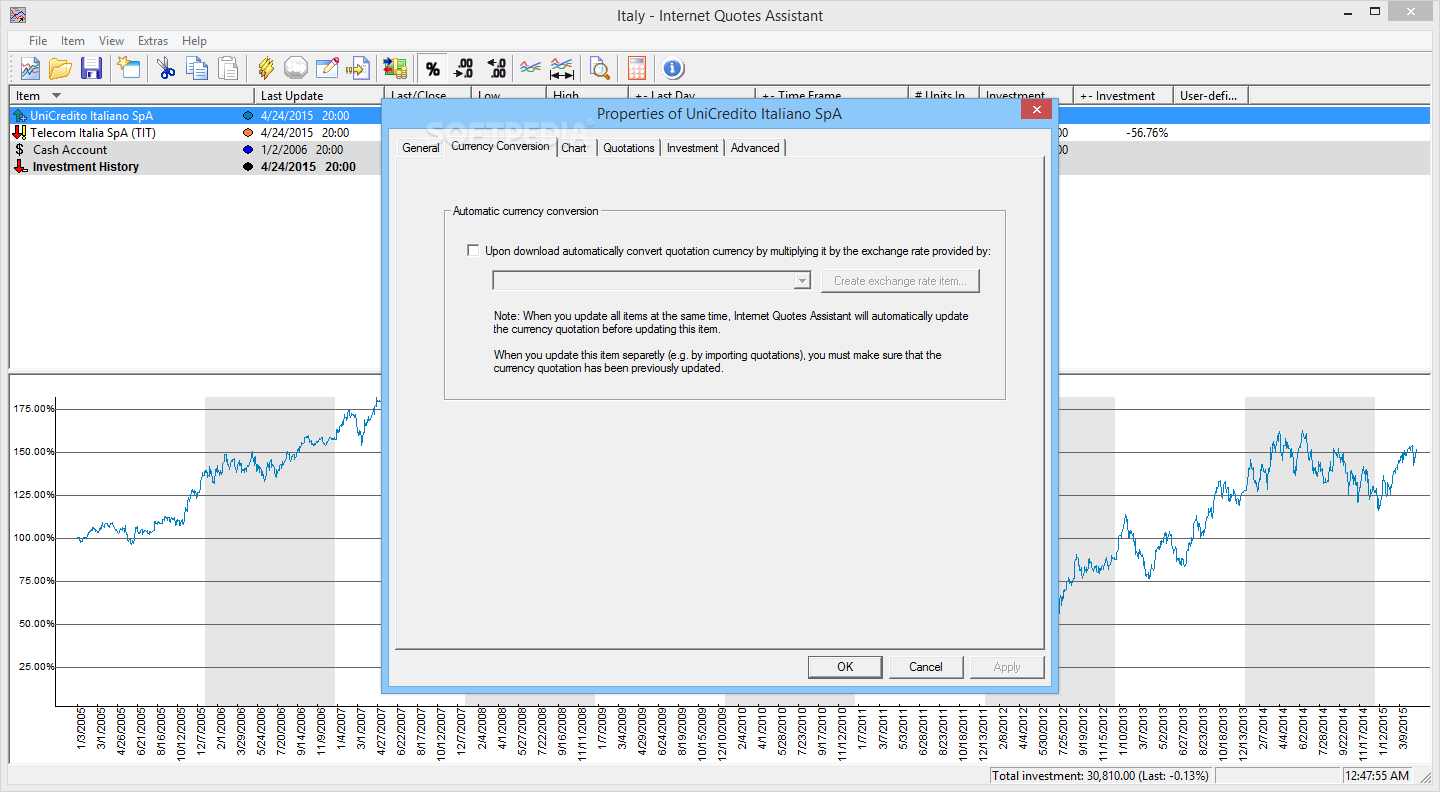Viewport: 1440px width, 792px height.
Task: Click the orange dot of Telecom Italia row
Action: [248, 132]
